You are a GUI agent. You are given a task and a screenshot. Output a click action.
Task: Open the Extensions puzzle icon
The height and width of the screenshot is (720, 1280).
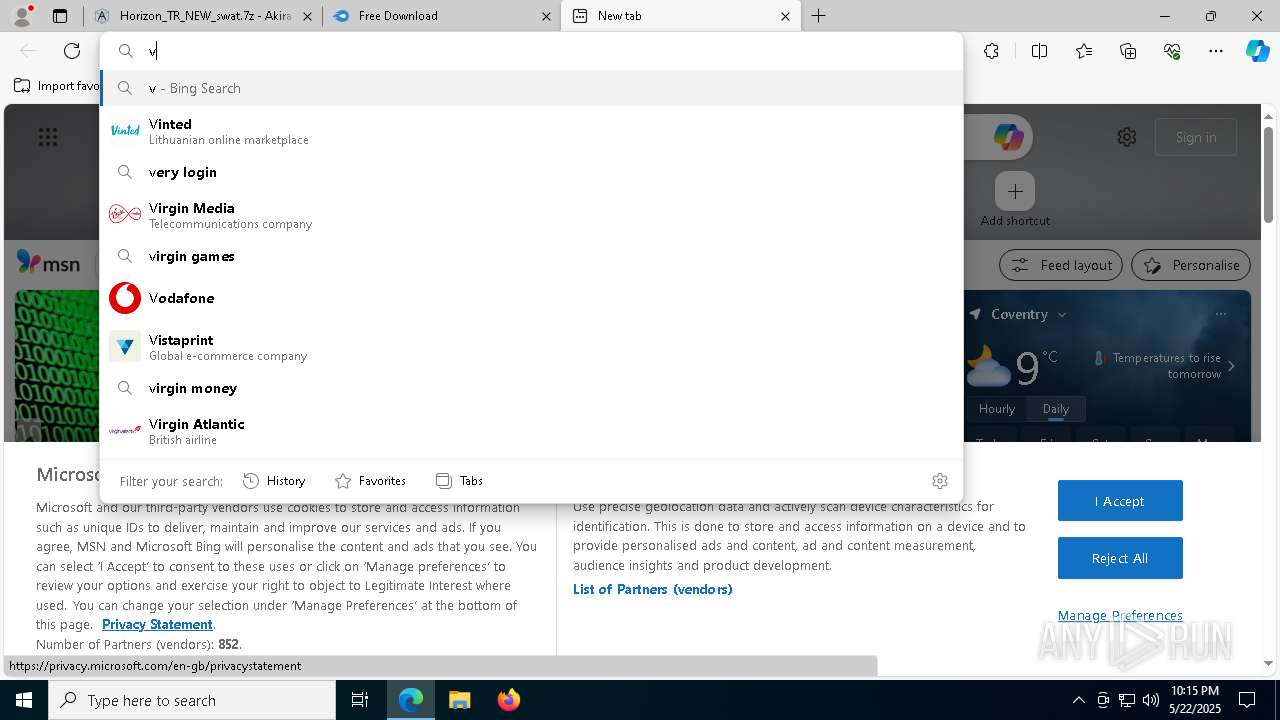(991, 51)
